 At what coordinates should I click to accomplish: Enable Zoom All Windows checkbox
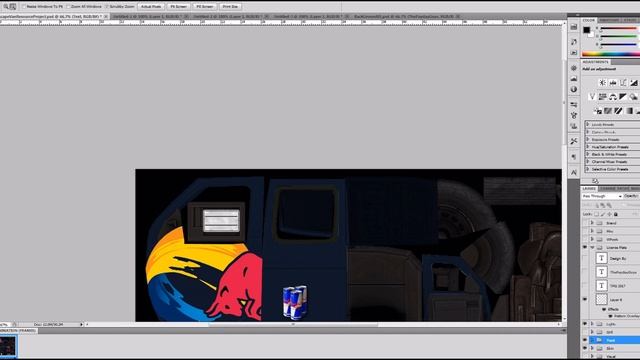69,7
